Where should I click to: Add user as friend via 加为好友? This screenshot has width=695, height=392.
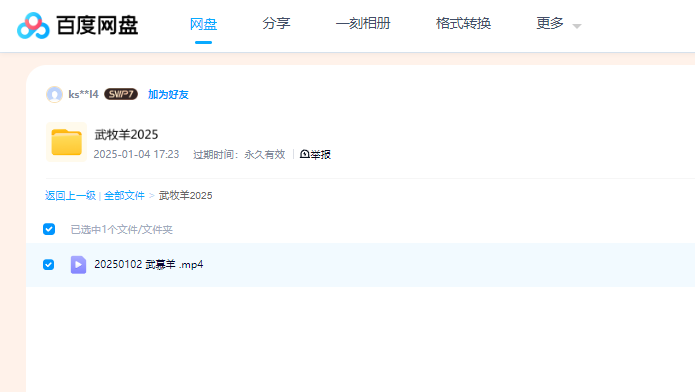[168, 94]
